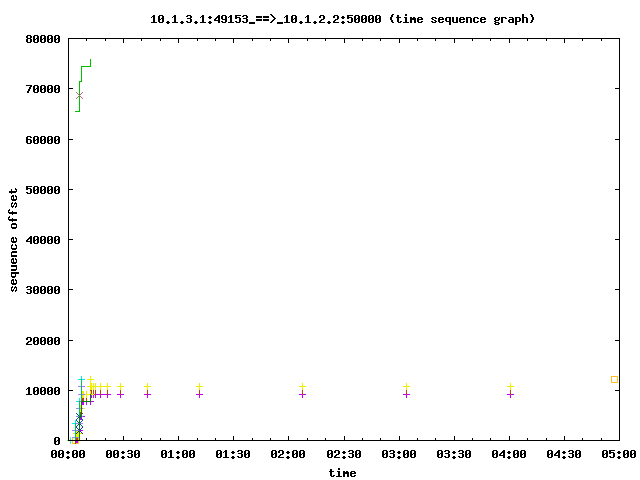The width and height of the screenshot is (640, 480).
Task: Click the green stepped line near 75000
Action: [86, 66]
